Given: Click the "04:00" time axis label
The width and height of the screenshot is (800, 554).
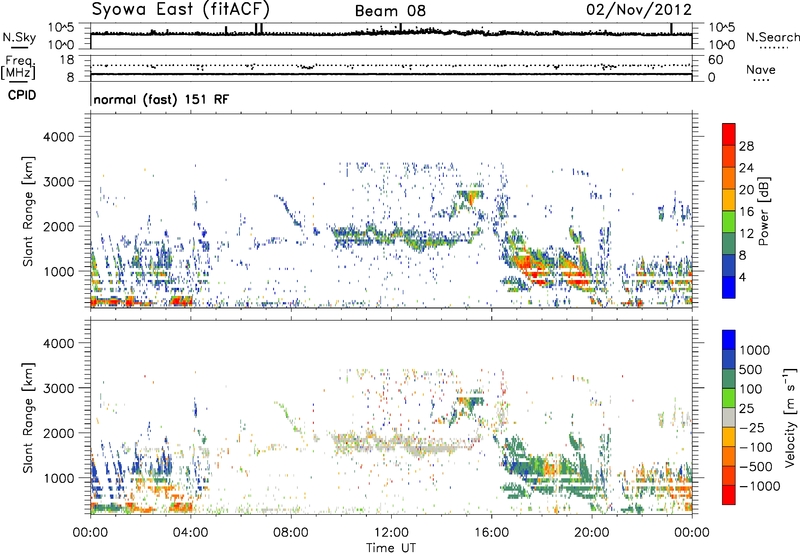Looking at the screenshot, I should point(190,533).
